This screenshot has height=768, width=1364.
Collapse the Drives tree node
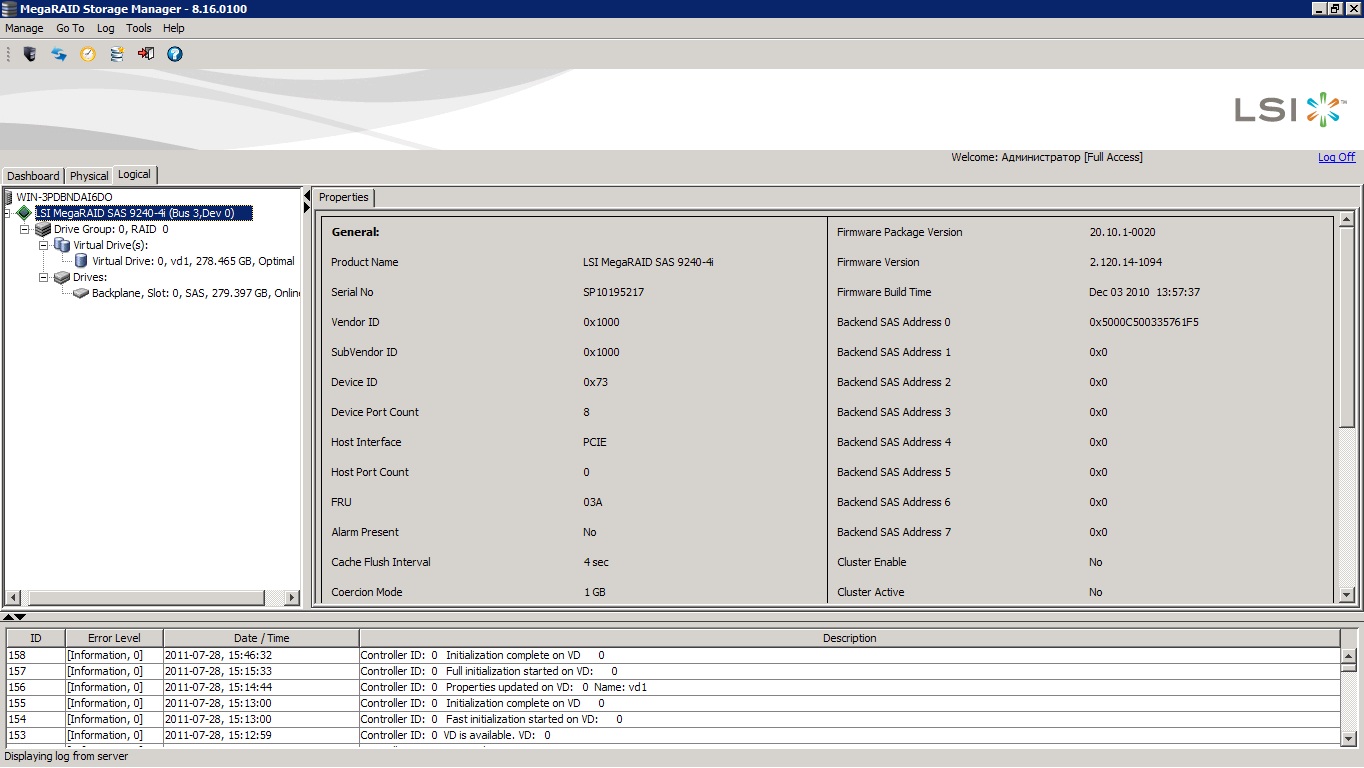[x=44, y=277]
